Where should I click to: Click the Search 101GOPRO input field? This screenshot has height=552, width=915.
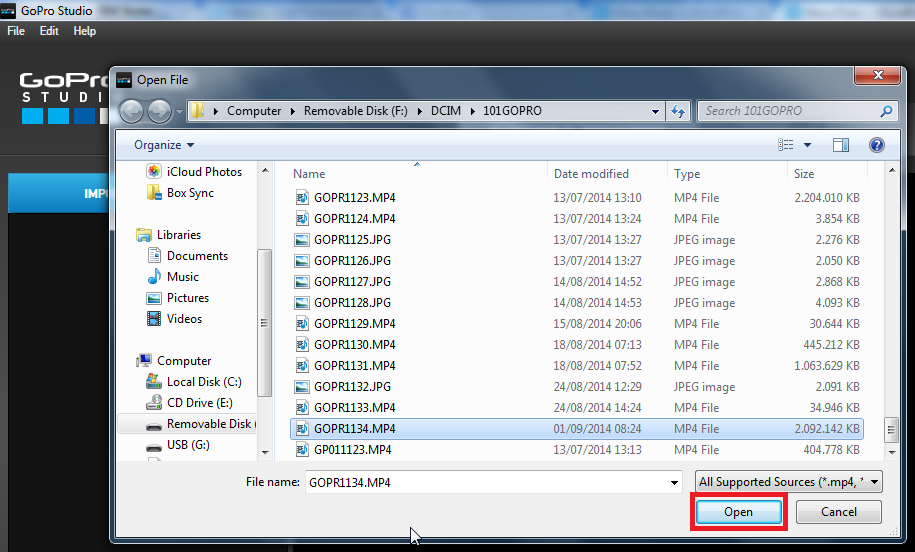785,111
